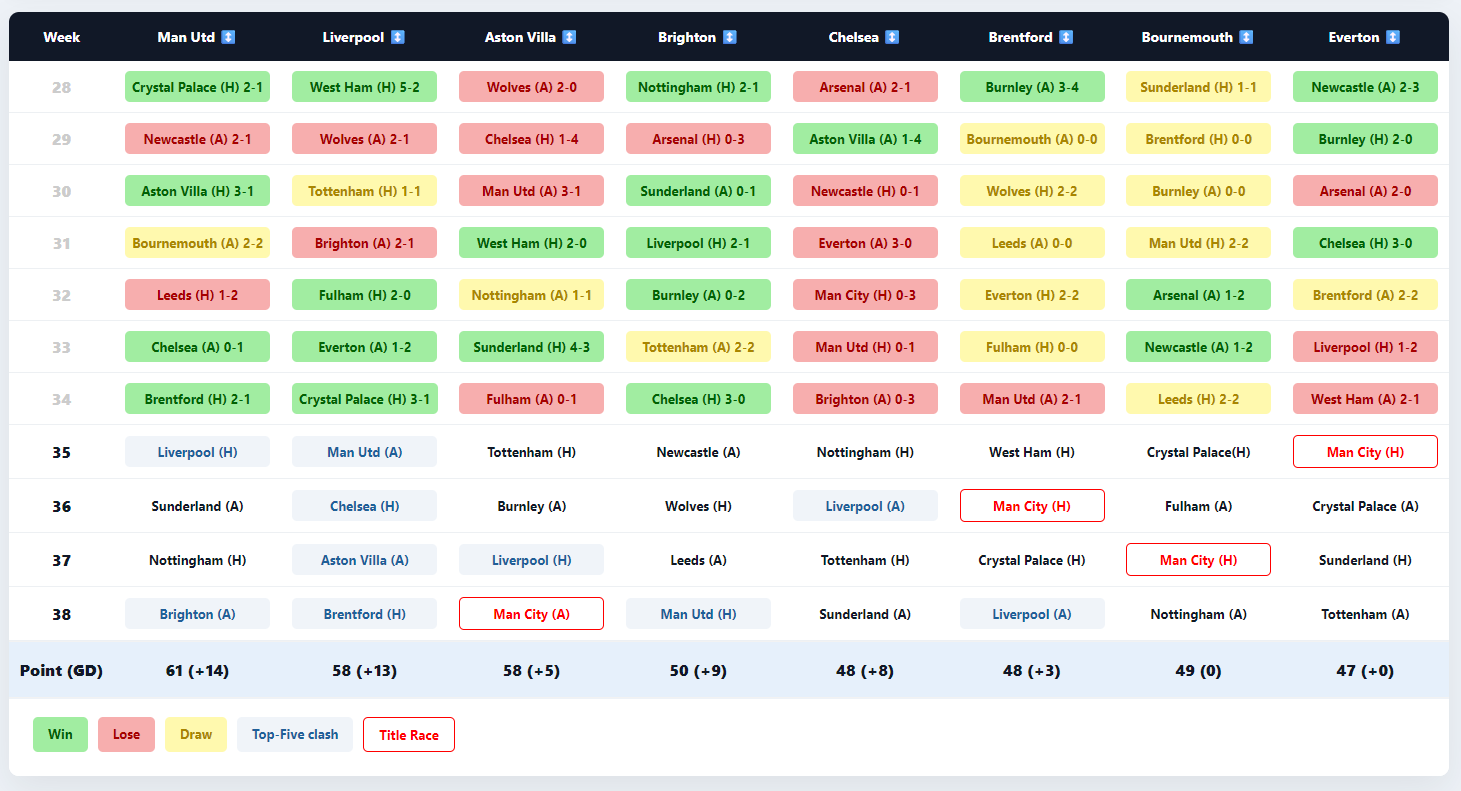Click the sort icon beside Bournemouth
The image size is (1461, 791).
click(x=1246, y=37)
